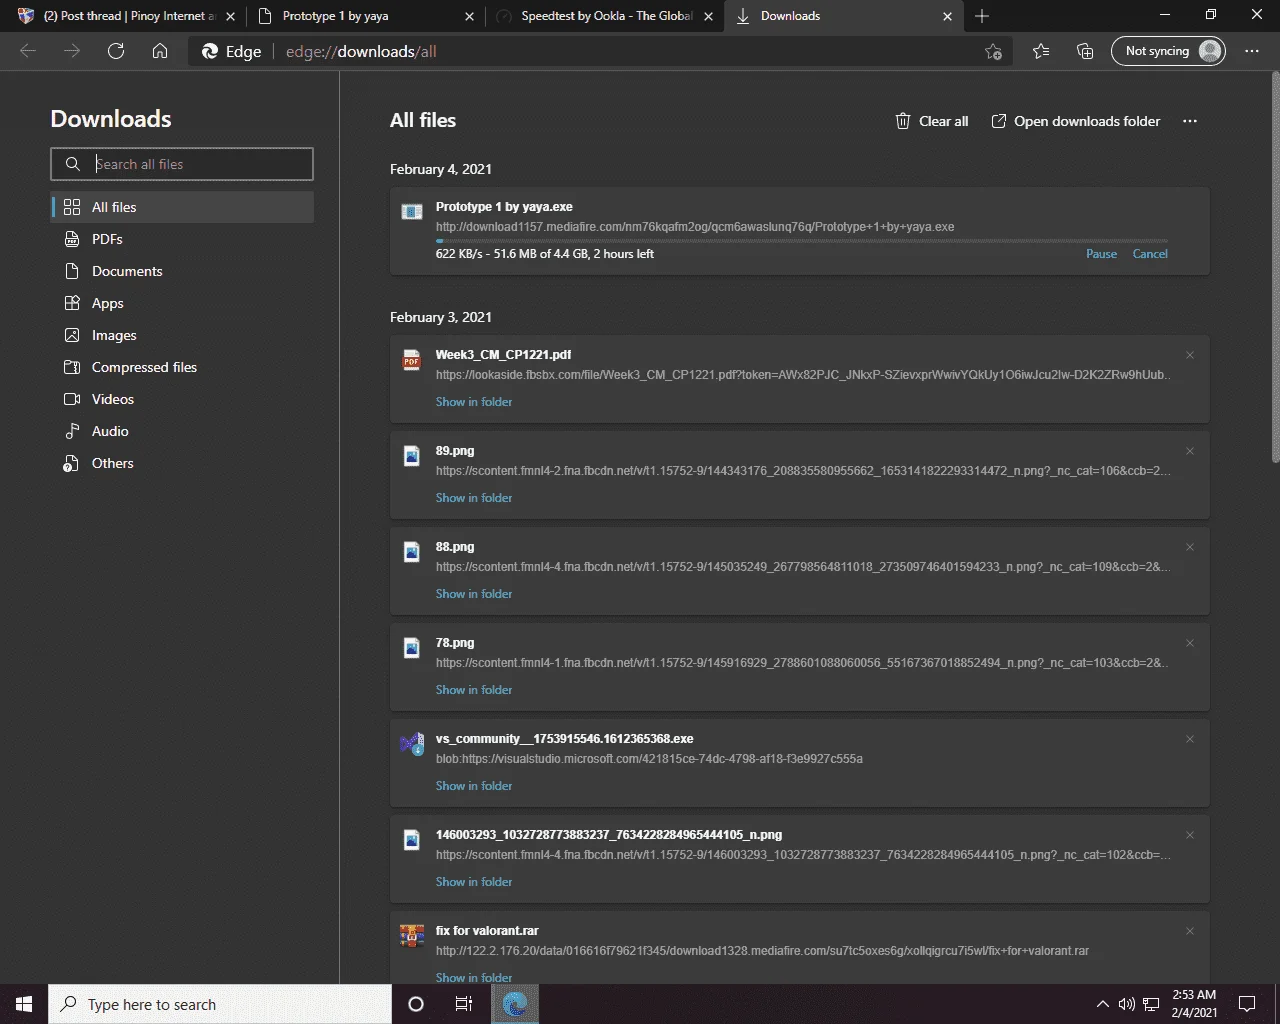This screenshot has height=1024, width=1280.
Task: Click the image icon for 78.png
Action: point(412,648)
